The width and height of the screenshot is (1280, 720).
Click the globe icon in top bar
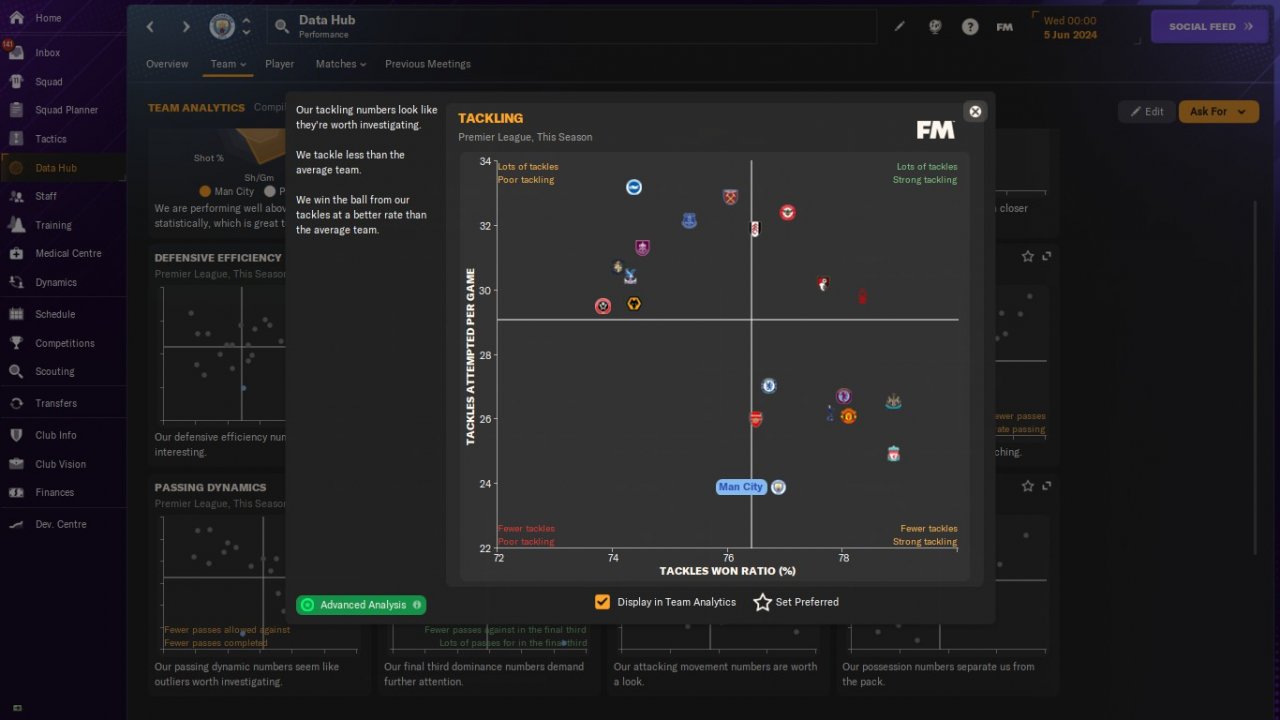coord(935,27)
